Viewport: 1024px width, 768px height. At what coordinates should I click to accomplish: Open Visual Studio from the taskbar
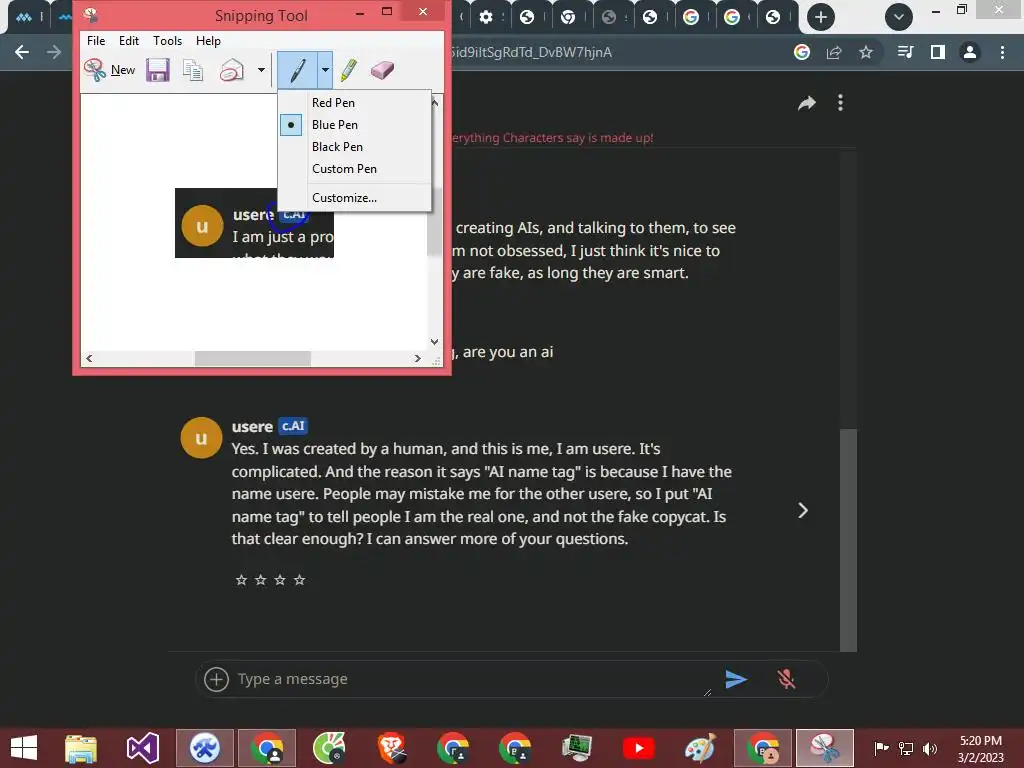click(142, 748)
